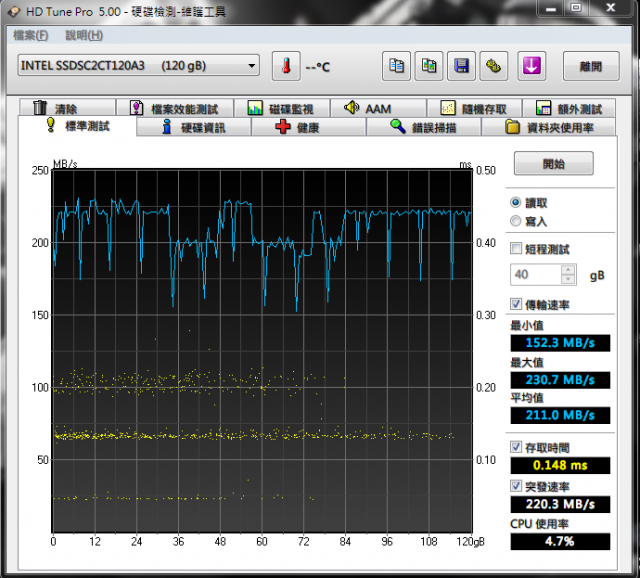Toggle the 傳輸速率 checkbox
Image resolution: width=640 pixels, height=578 pixels.
pyautogui.click(x=516, y=303)
